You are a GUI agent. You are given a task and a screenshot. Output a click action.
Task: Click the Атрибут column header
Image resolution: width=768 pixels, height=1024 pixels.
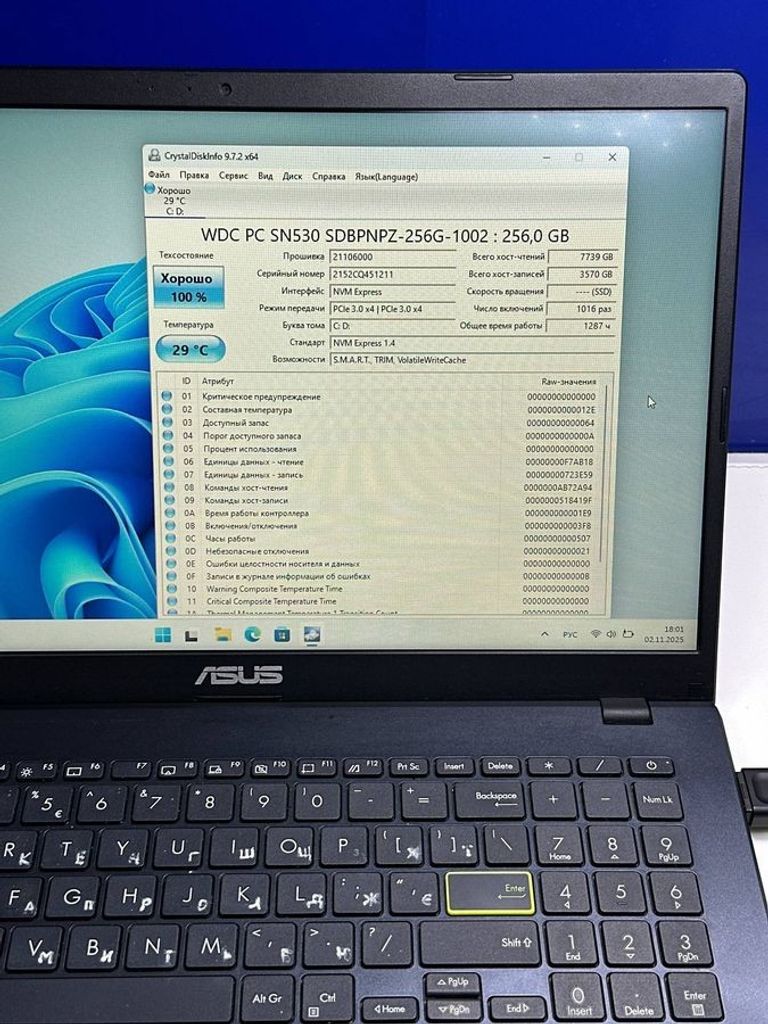pyautogui.click(x=217, y=381)
